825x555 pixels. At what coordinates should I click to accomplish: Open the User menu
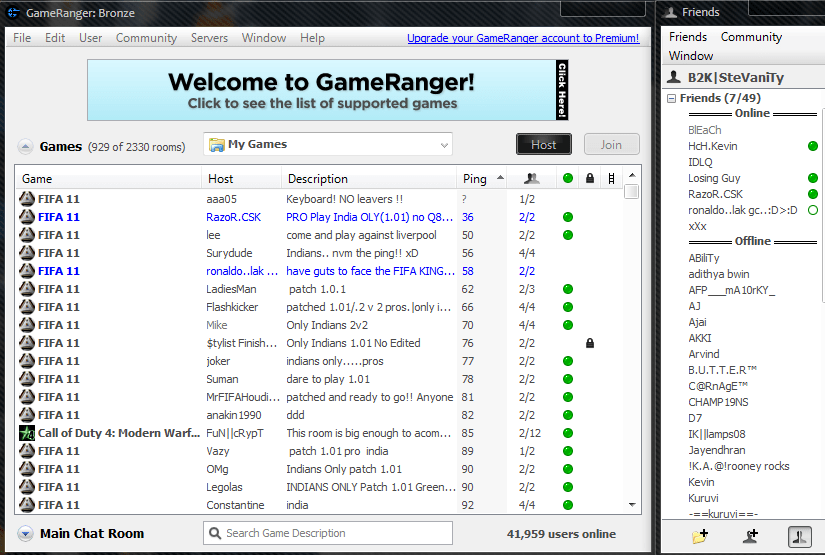(90, 38)
